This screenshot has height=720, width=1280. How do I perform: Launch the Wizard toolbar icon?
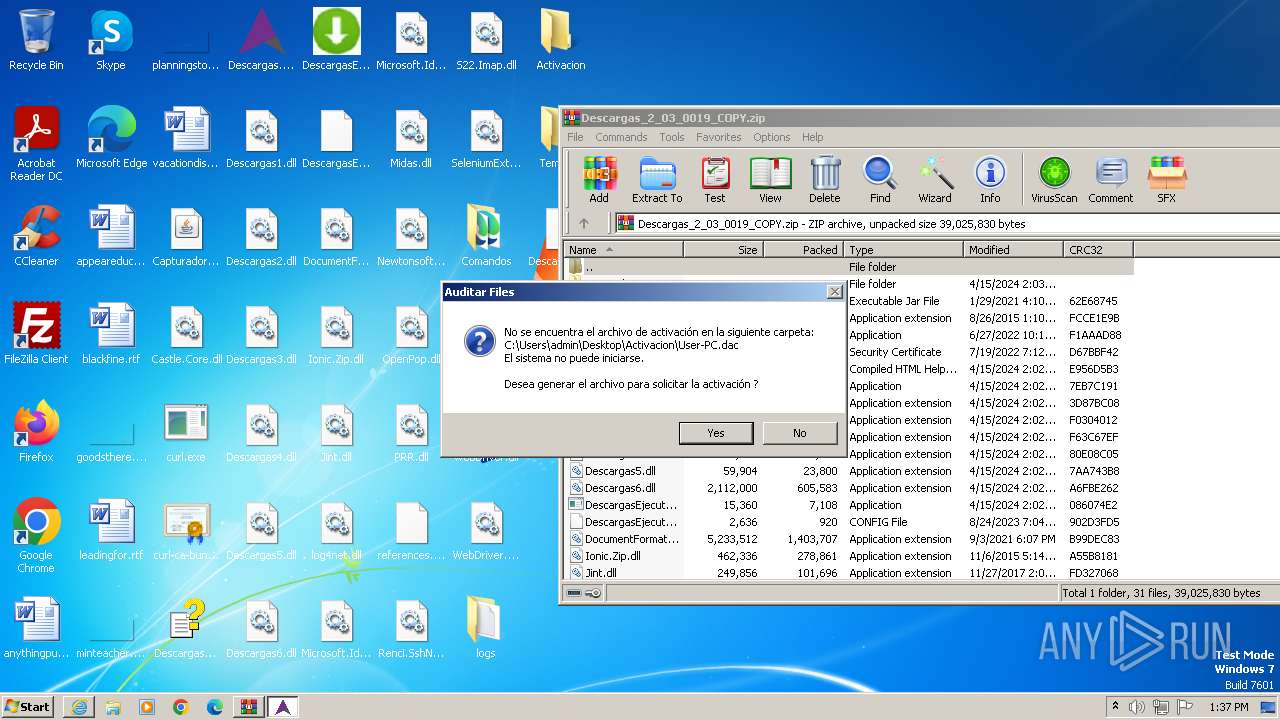click(x=935, y=180)
